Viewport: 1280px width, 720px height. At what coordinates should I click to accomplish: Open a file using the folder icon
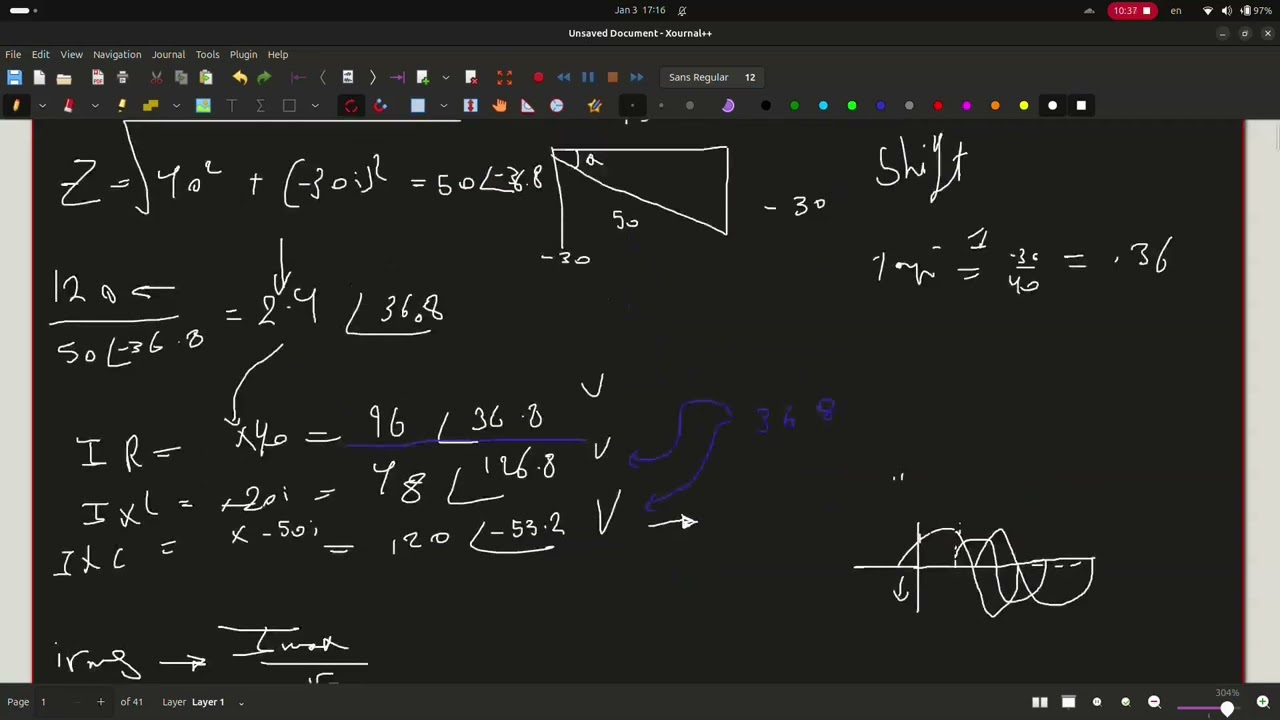pyautogui.click(x=64, y=77)
